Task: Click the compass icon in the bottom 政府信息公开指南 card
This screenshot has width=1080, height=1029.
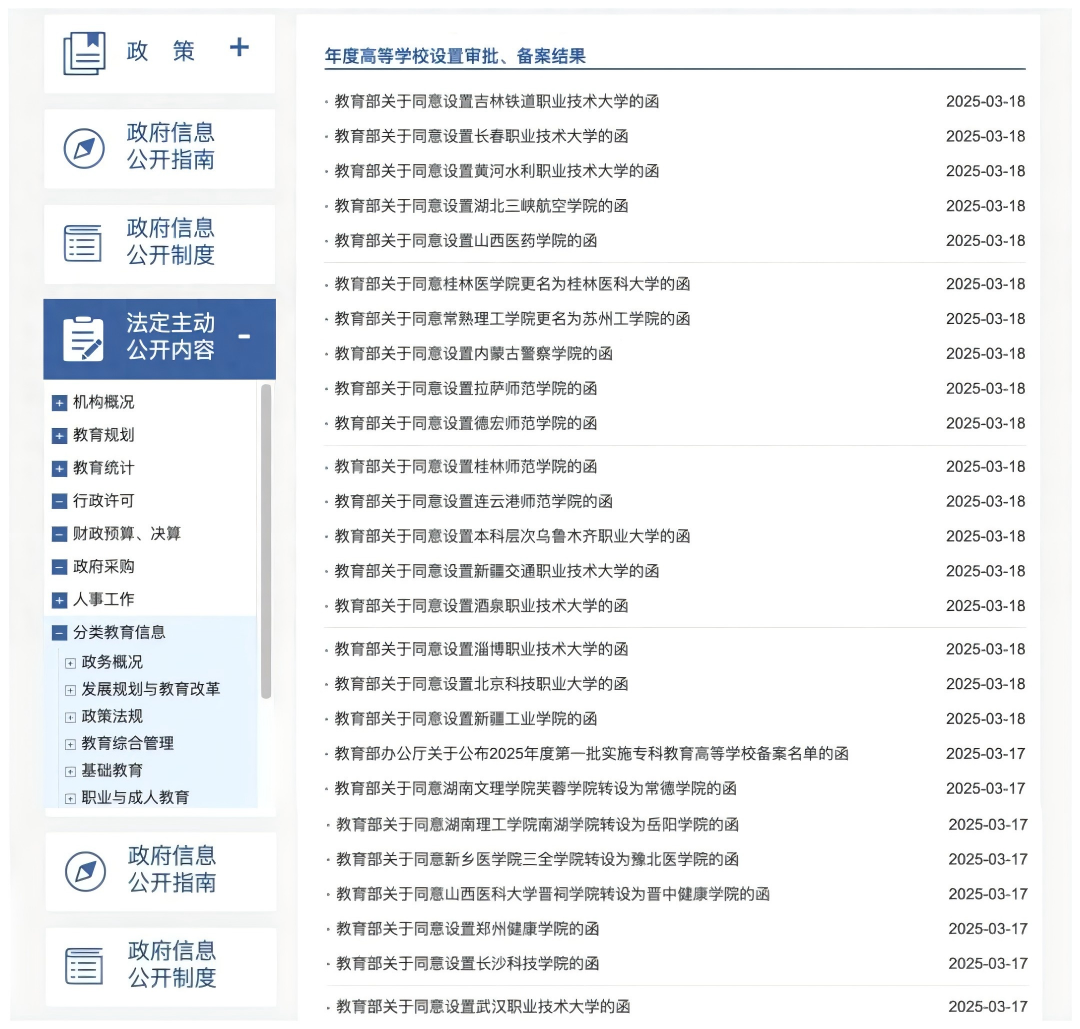Action: point(85,871)
